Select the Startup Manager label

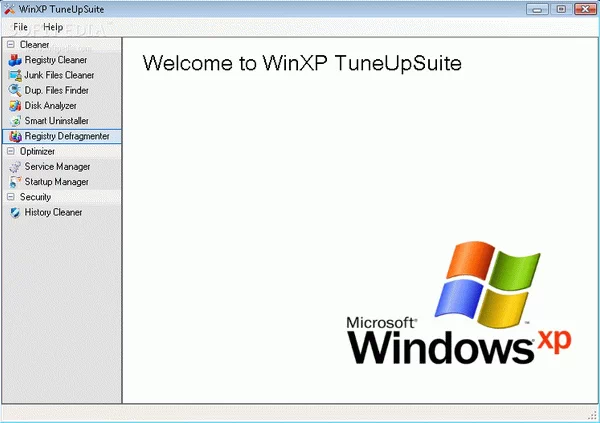[x=57, y=182]
